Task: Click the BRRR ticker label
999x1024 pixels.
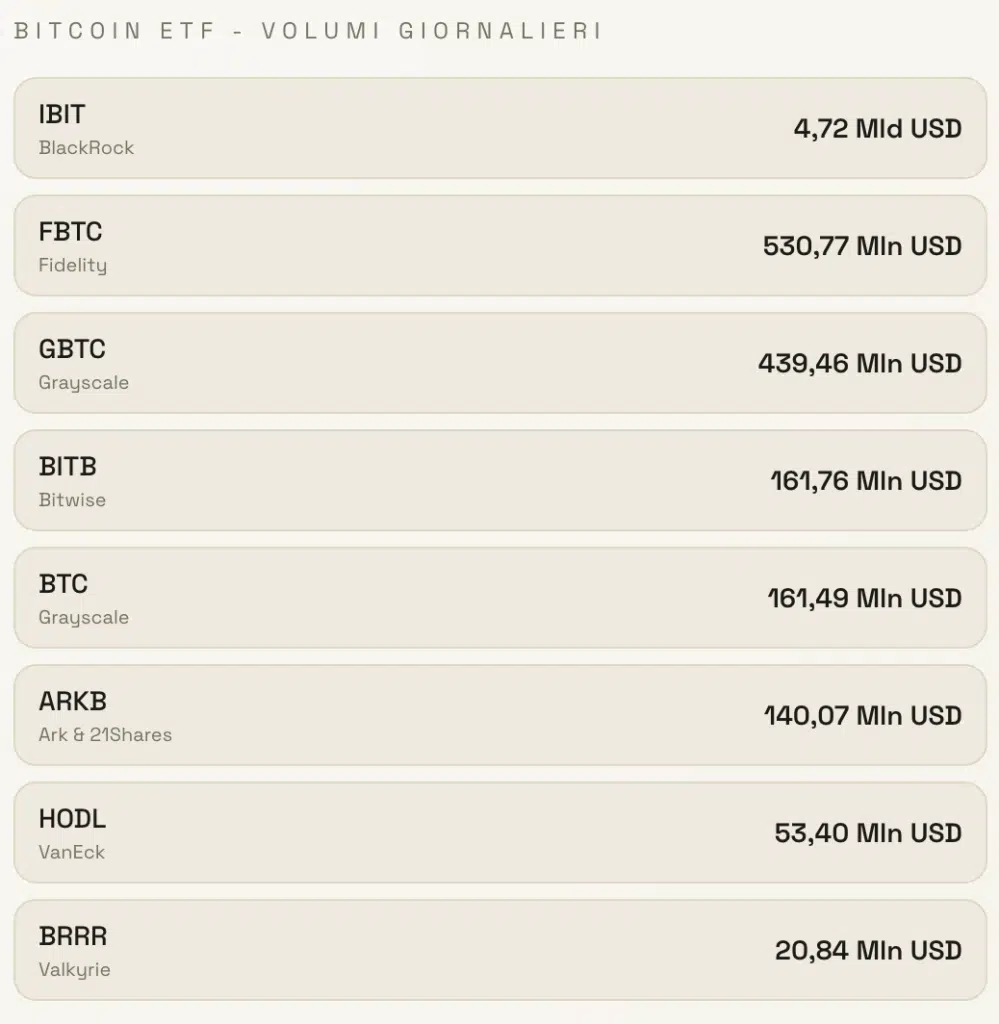Action: [72, 936]
